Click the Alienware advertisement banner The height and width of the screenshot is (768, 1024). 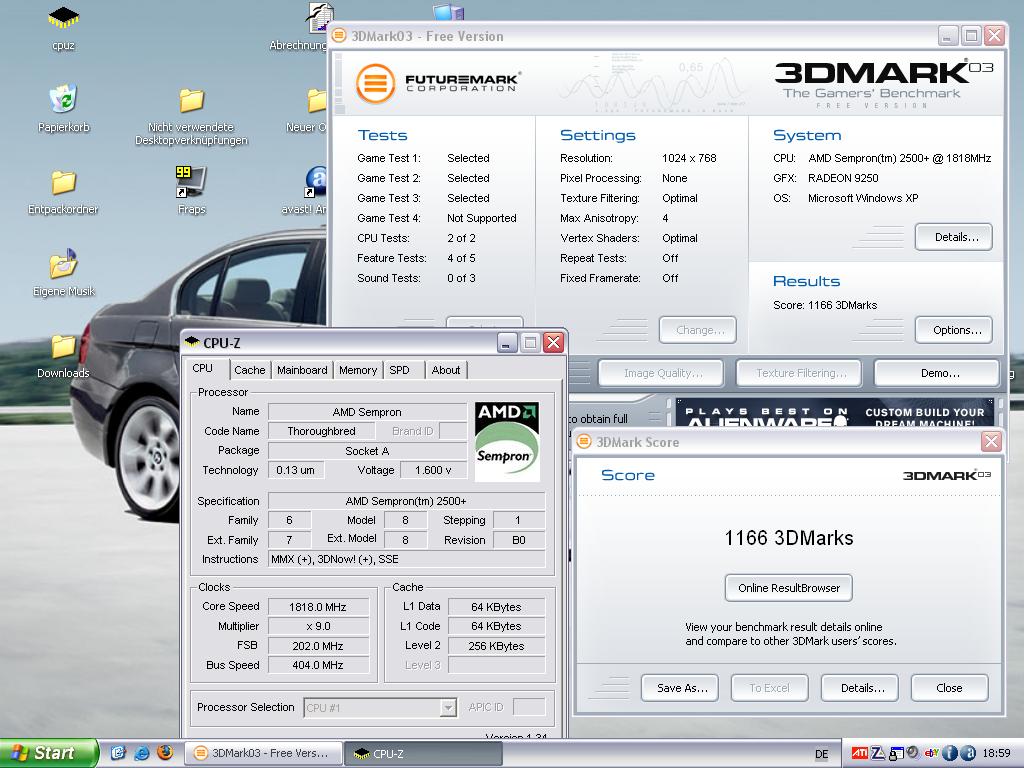coord(834,413)
